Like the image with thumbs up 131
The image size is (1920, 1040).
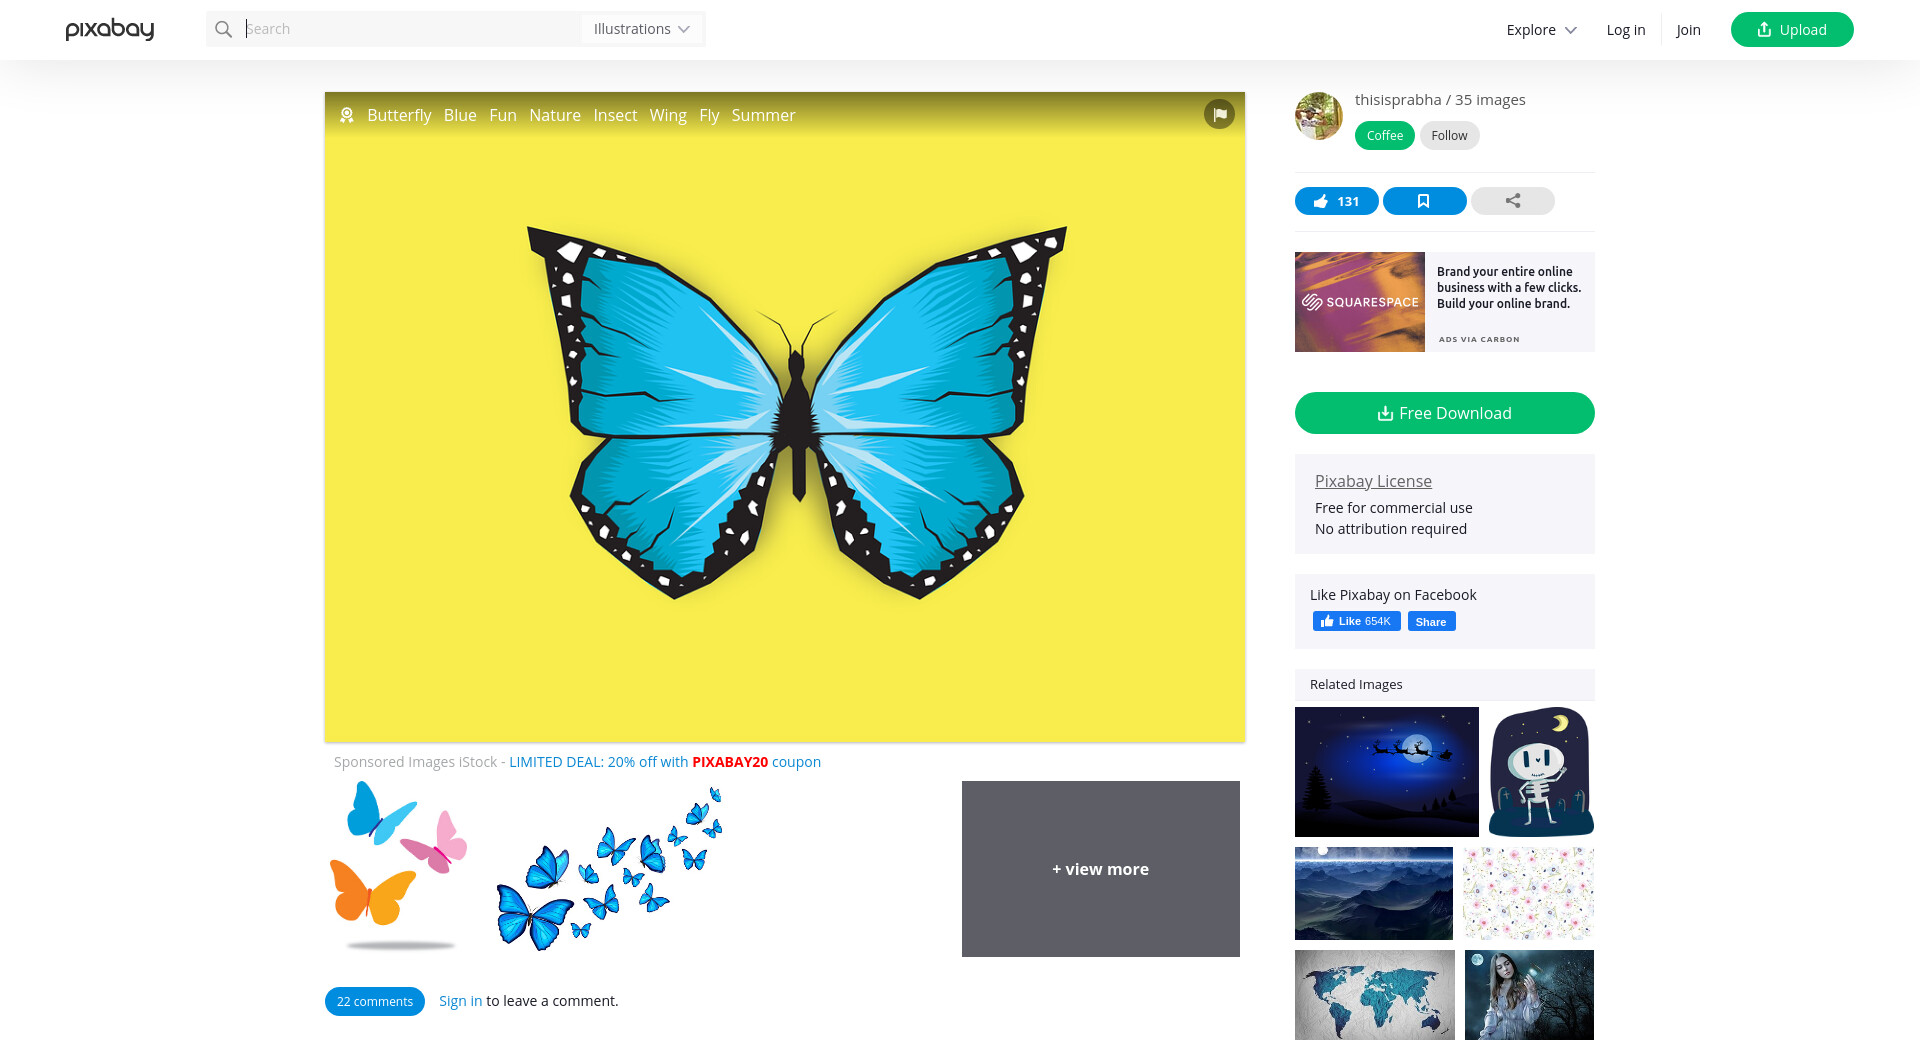[x=1336, y=201]
